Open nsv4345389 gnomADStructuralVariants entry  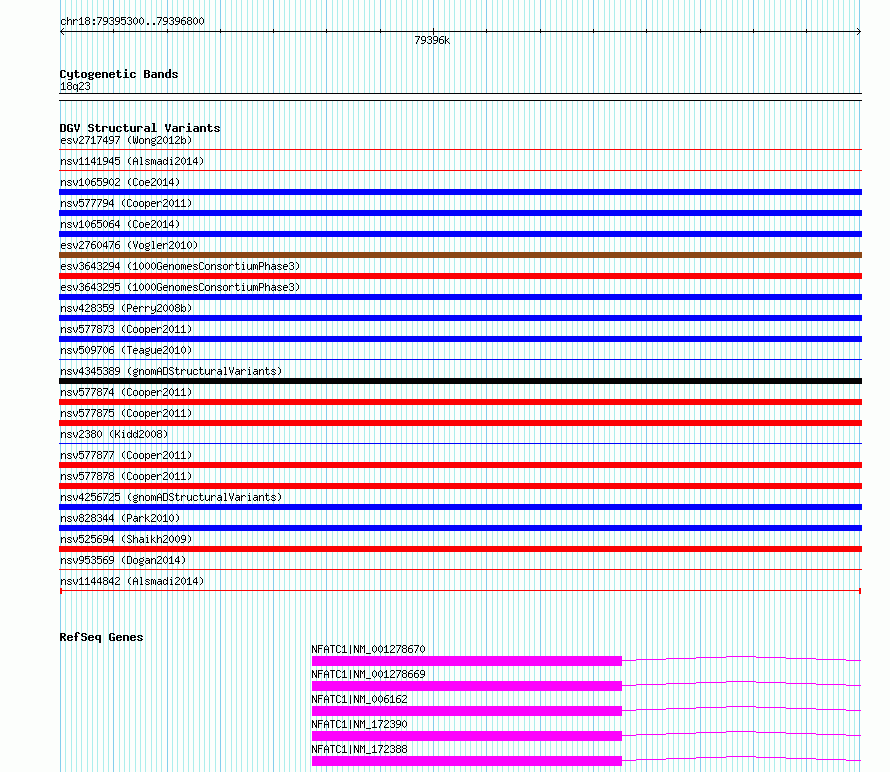(x=171, y=371)
